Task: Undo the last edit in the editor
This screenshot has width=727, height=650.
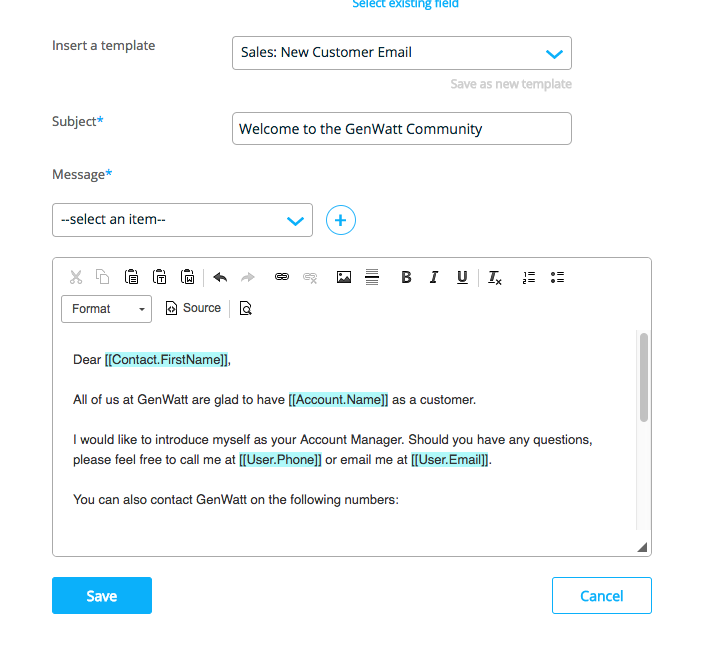Action: [220, 277]
